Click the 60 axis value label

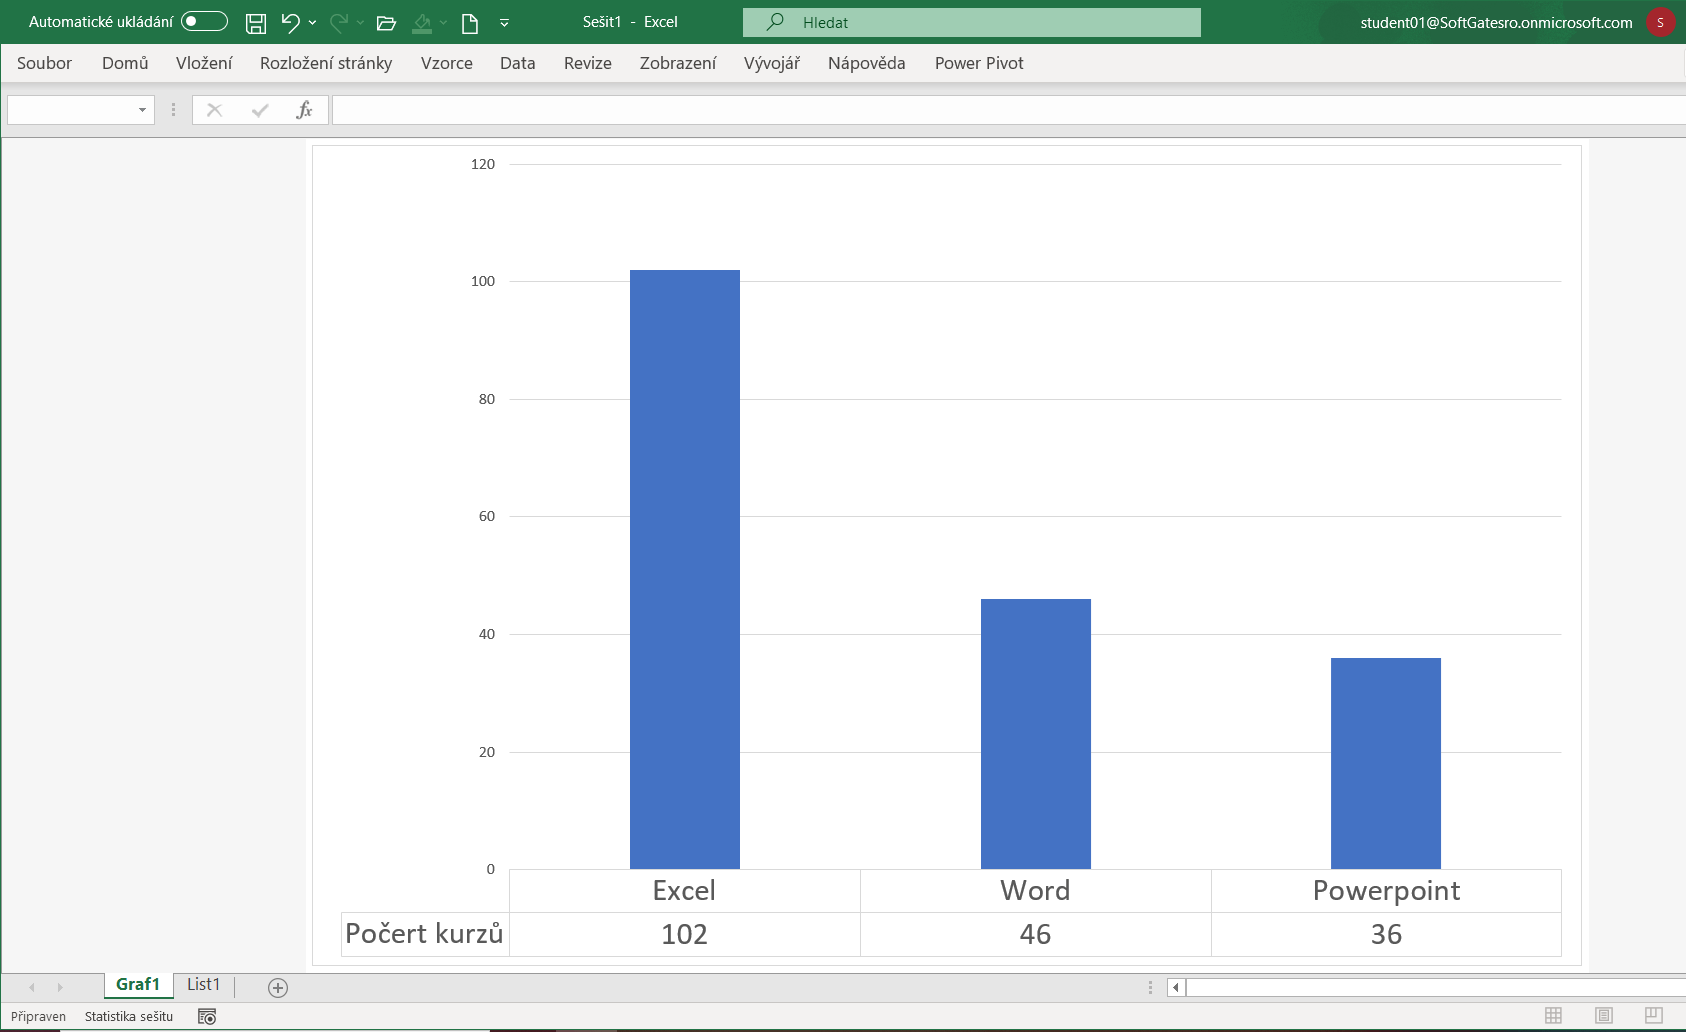click(487, 516)
